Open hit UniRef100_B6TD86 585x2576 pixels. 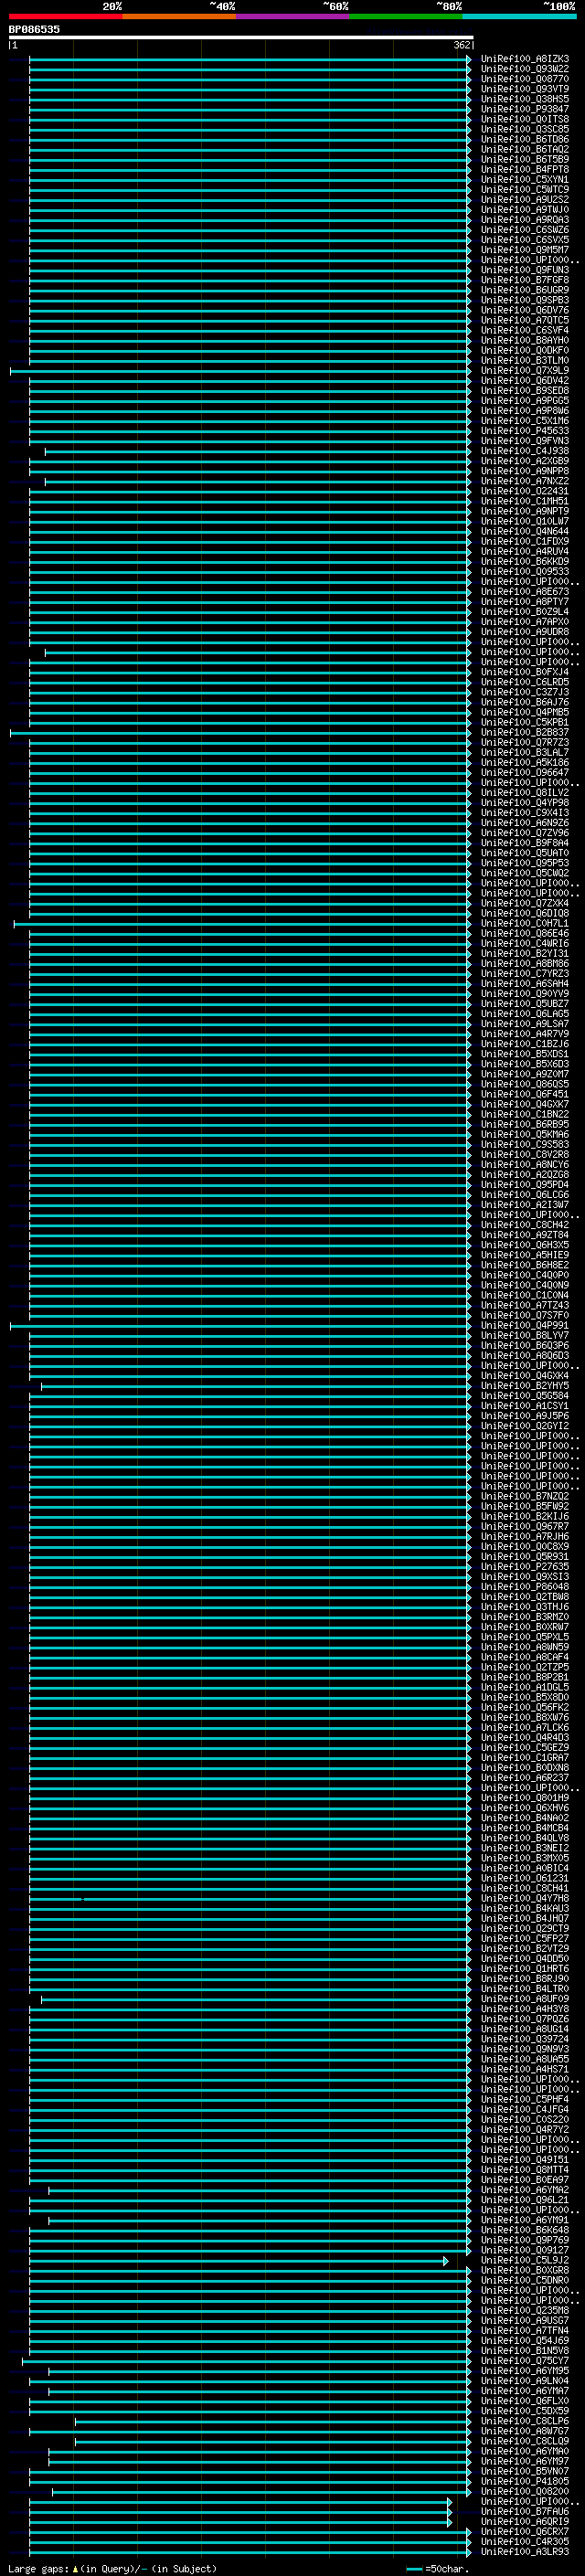click(525, 139)
